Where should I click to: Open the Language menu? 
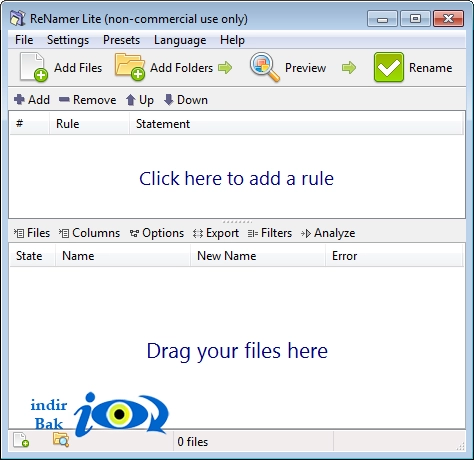point(180,40)
